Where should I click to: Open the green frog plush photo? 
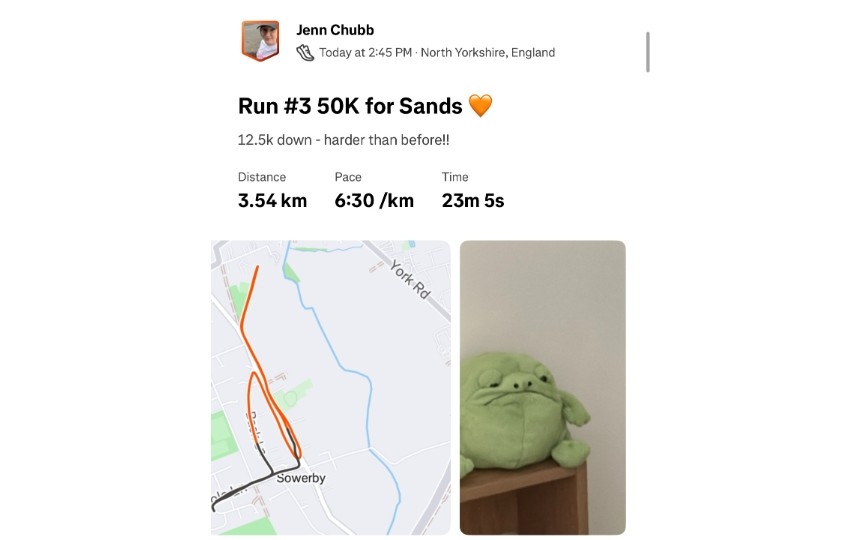(x=542, y=387)
